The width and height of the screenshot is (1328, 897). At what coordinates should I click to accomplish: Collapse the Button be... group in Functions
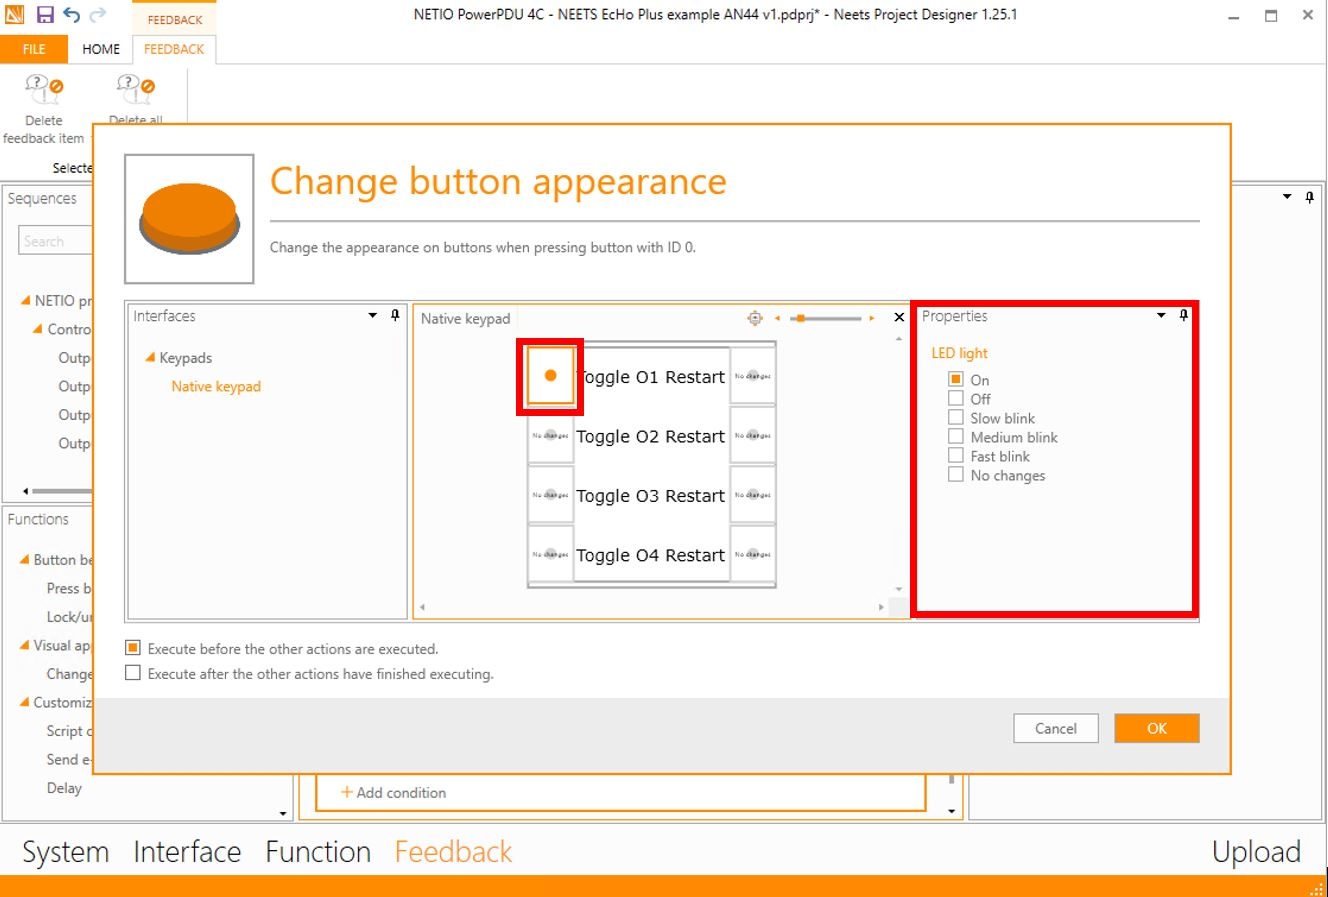(25, 560)
